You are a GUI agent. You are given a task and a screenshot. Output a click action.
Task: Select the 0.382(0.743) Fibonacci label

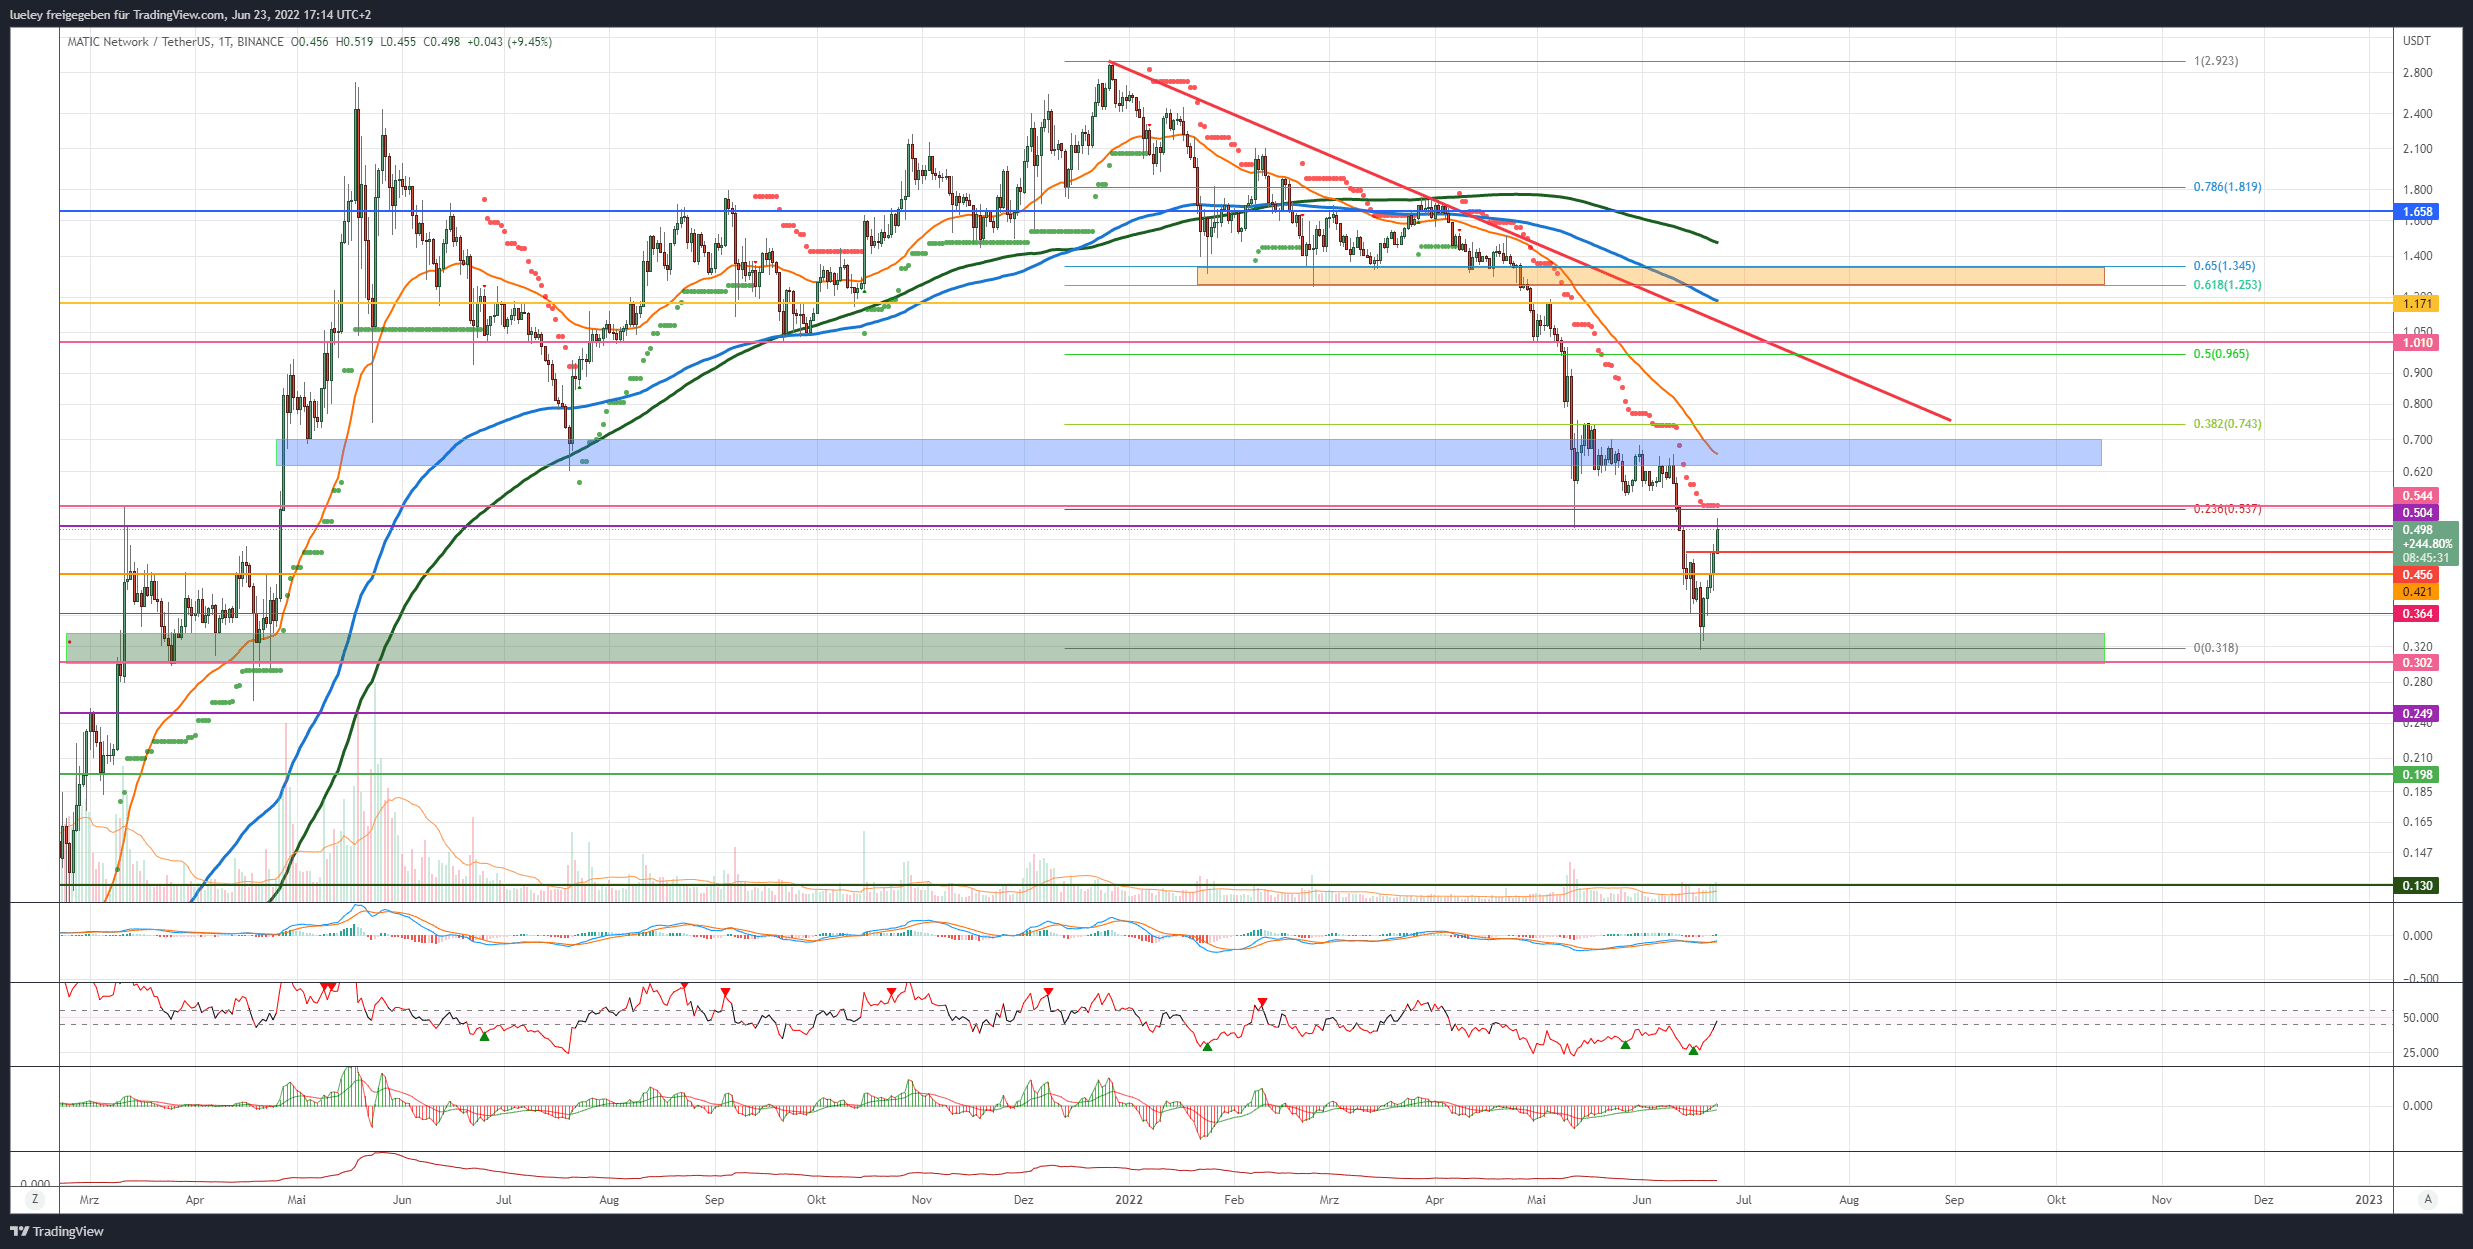pos(2227,424)
